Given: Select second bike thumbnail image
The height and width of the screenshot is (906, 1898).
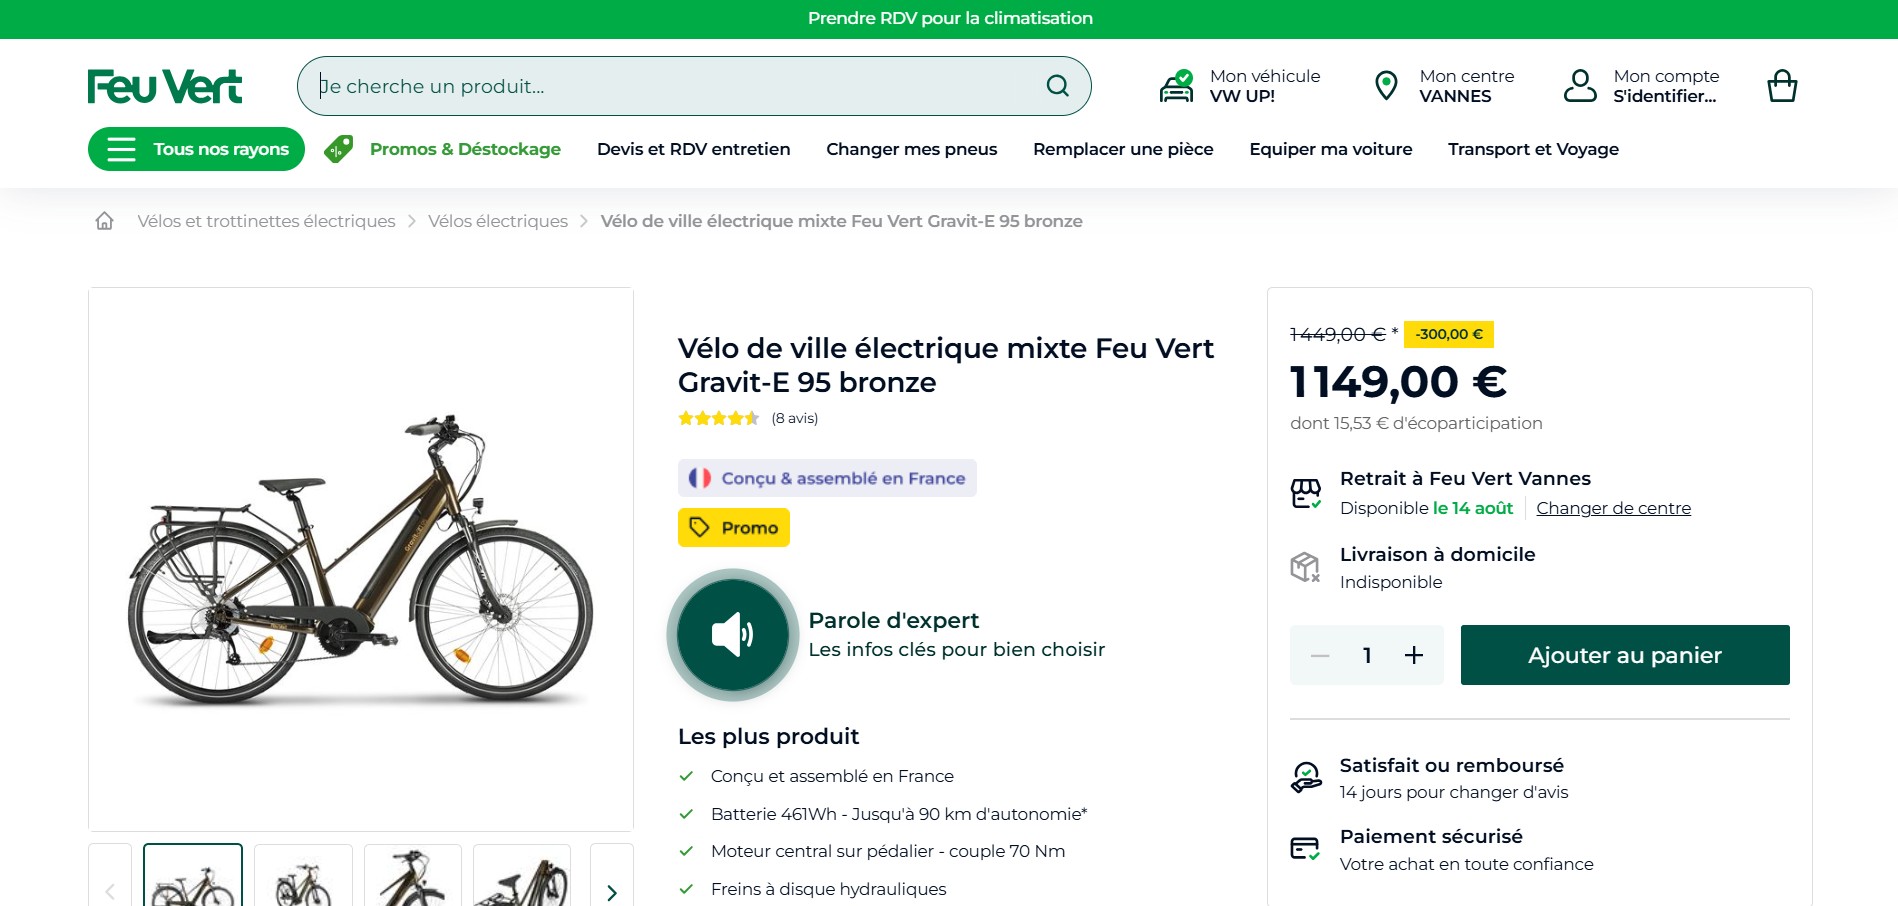Looking at the screenshot, I should [x=303, y=876].
